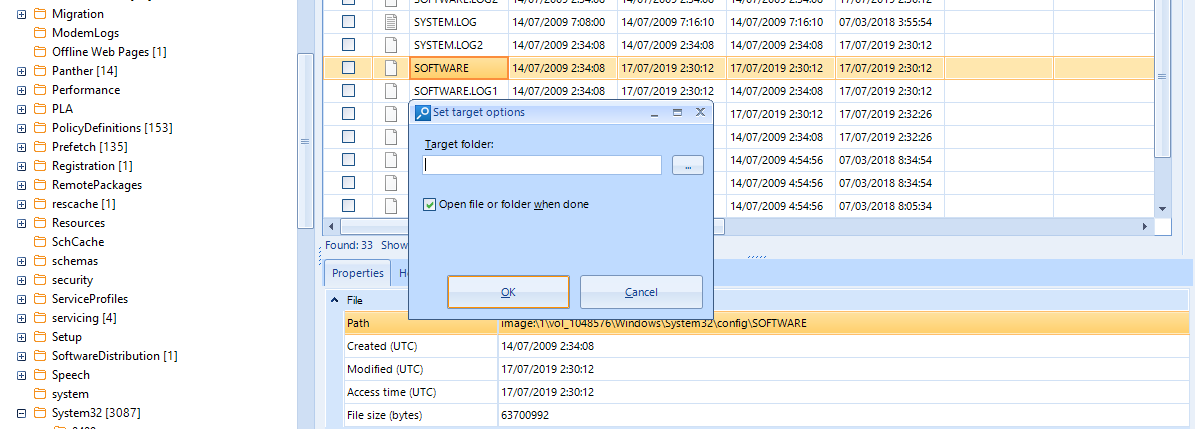
Task: Open folder browser with the ellipsis button
Action: [687, 166]
